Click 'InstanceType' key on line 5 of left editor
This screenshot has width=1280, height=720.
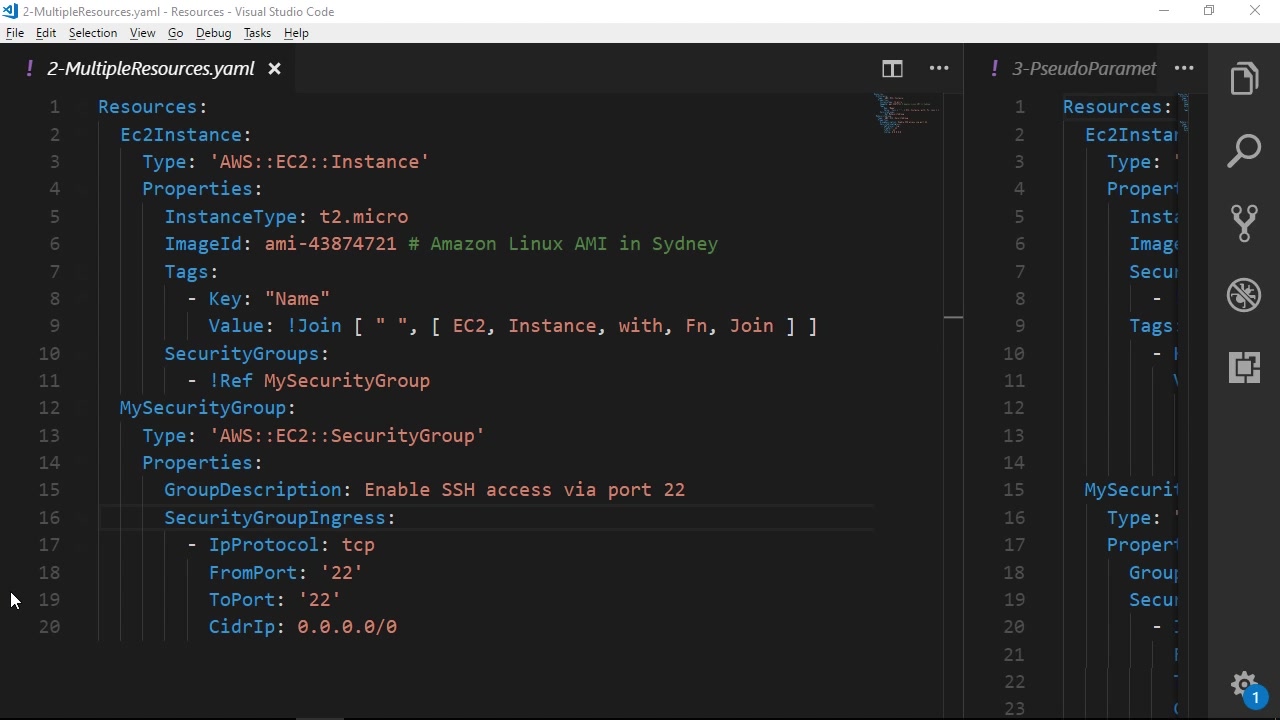click(231, 217)
